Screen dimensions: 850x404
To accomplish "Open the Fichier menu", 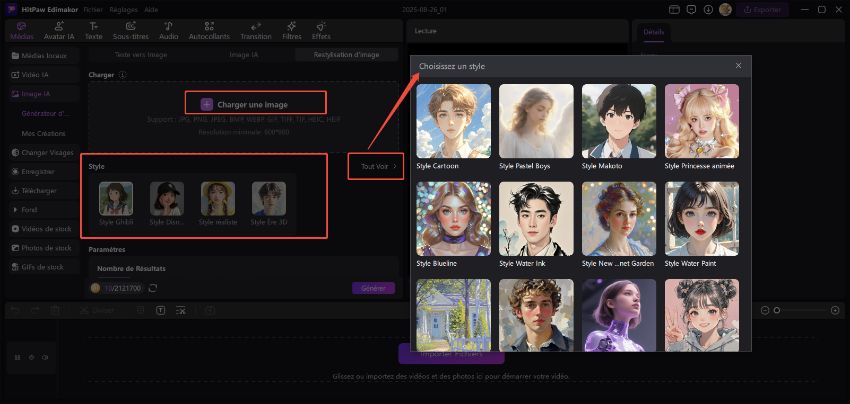I will pyautogui.click(x=93, y=8).
